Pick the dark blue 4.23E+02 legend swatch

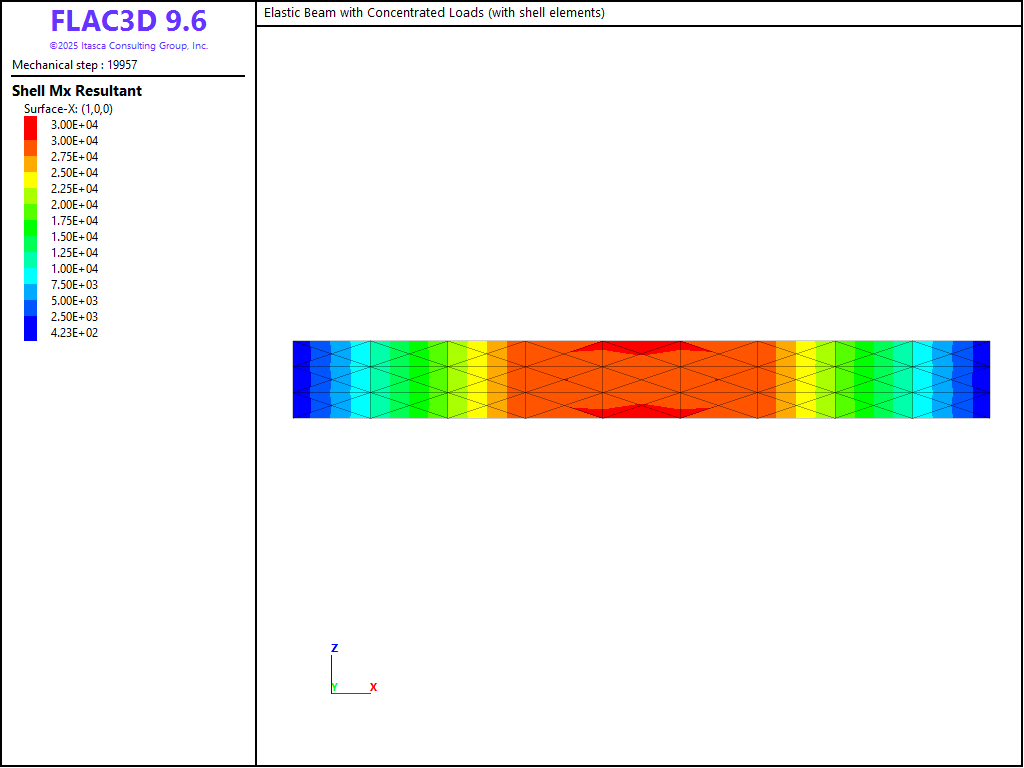pyautogui.click(x=31, y=333)
